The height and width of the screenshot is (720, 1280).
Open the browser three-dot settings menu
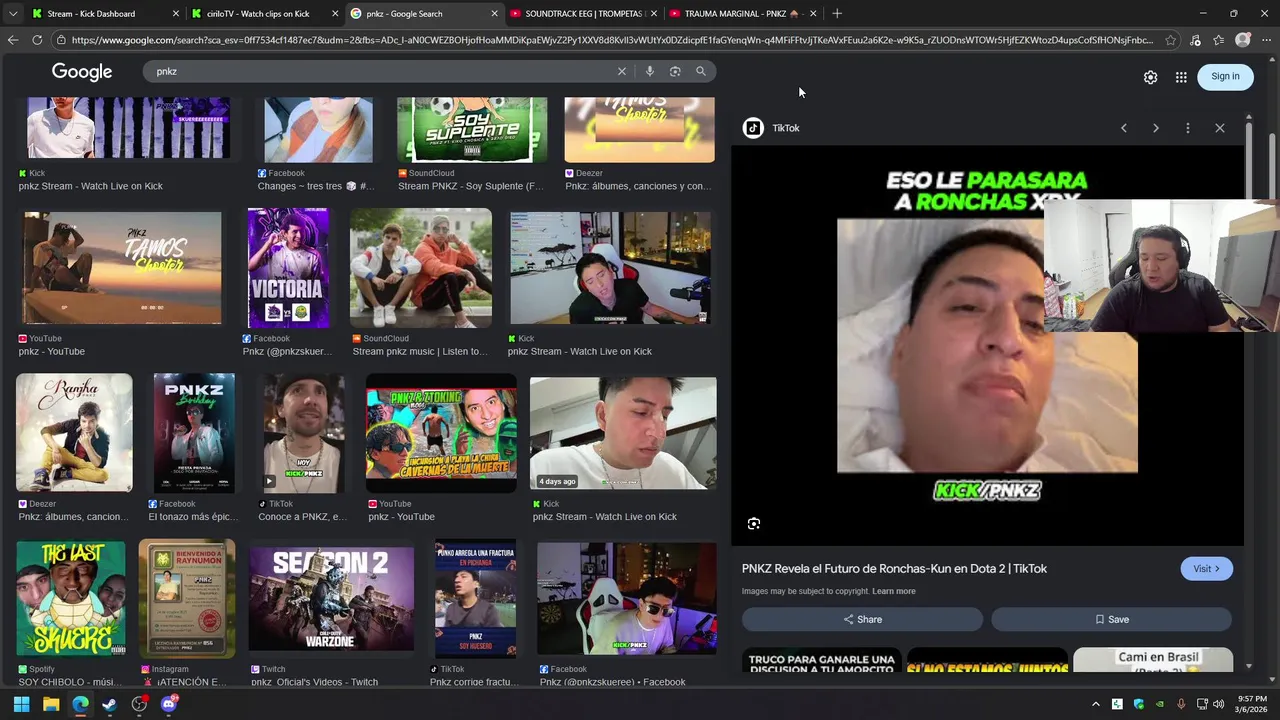click(1266, 40)
